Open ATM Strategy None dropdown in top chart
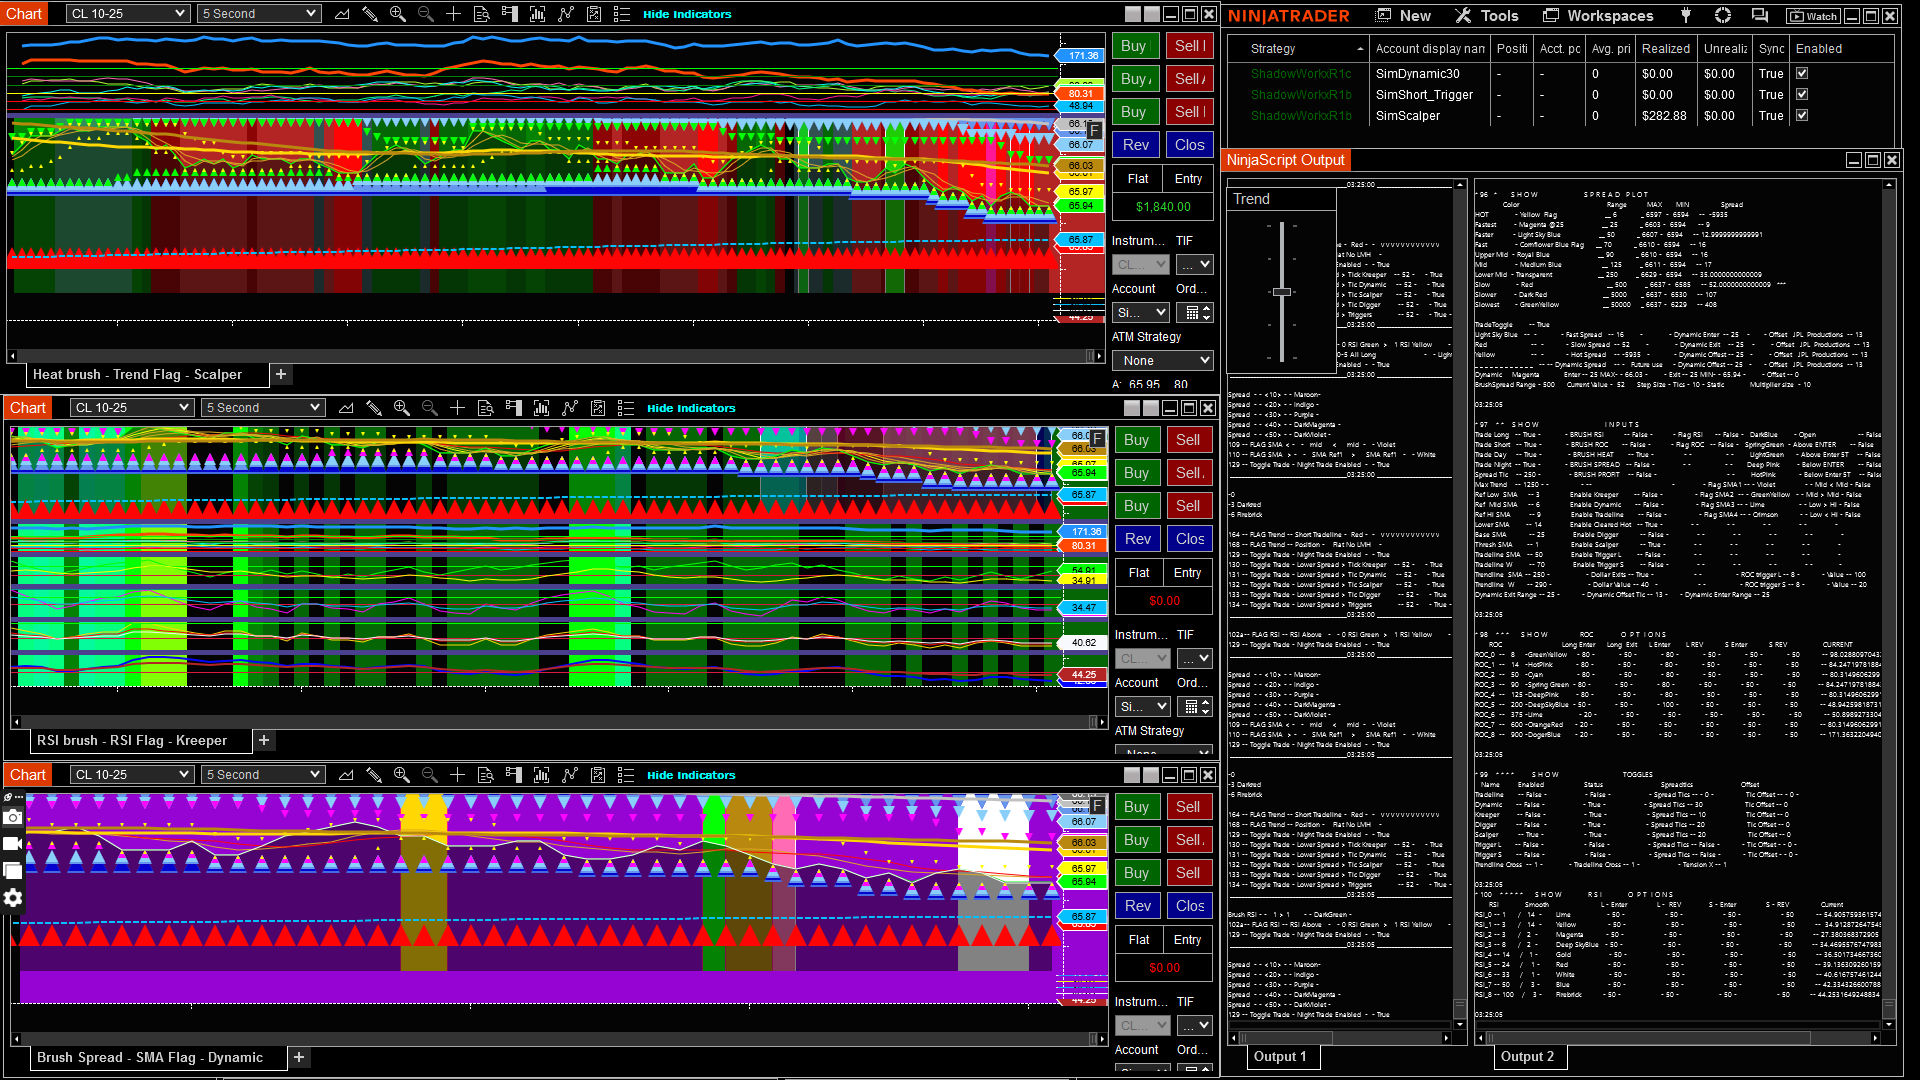The width and height of the screenshot is (1920, 1080). (x=1163, y=361)
